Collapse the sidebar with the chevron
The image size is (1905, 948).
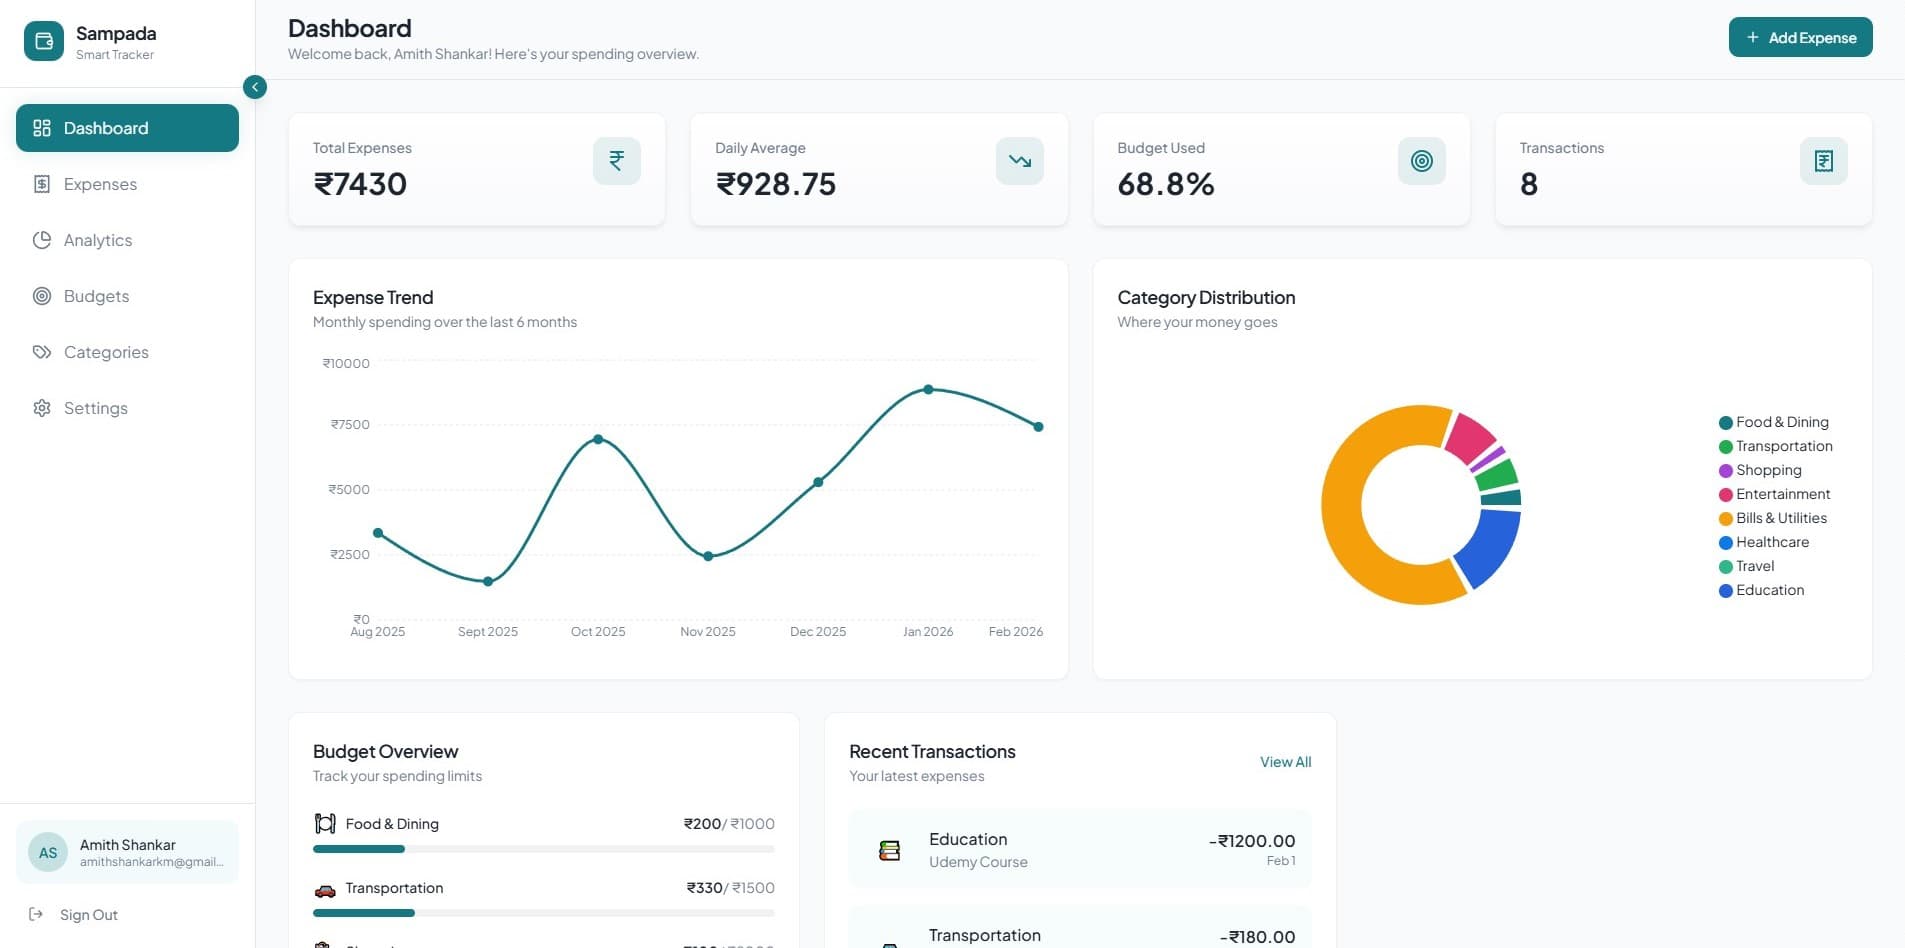pyautogui.click(x=255, y=87)
